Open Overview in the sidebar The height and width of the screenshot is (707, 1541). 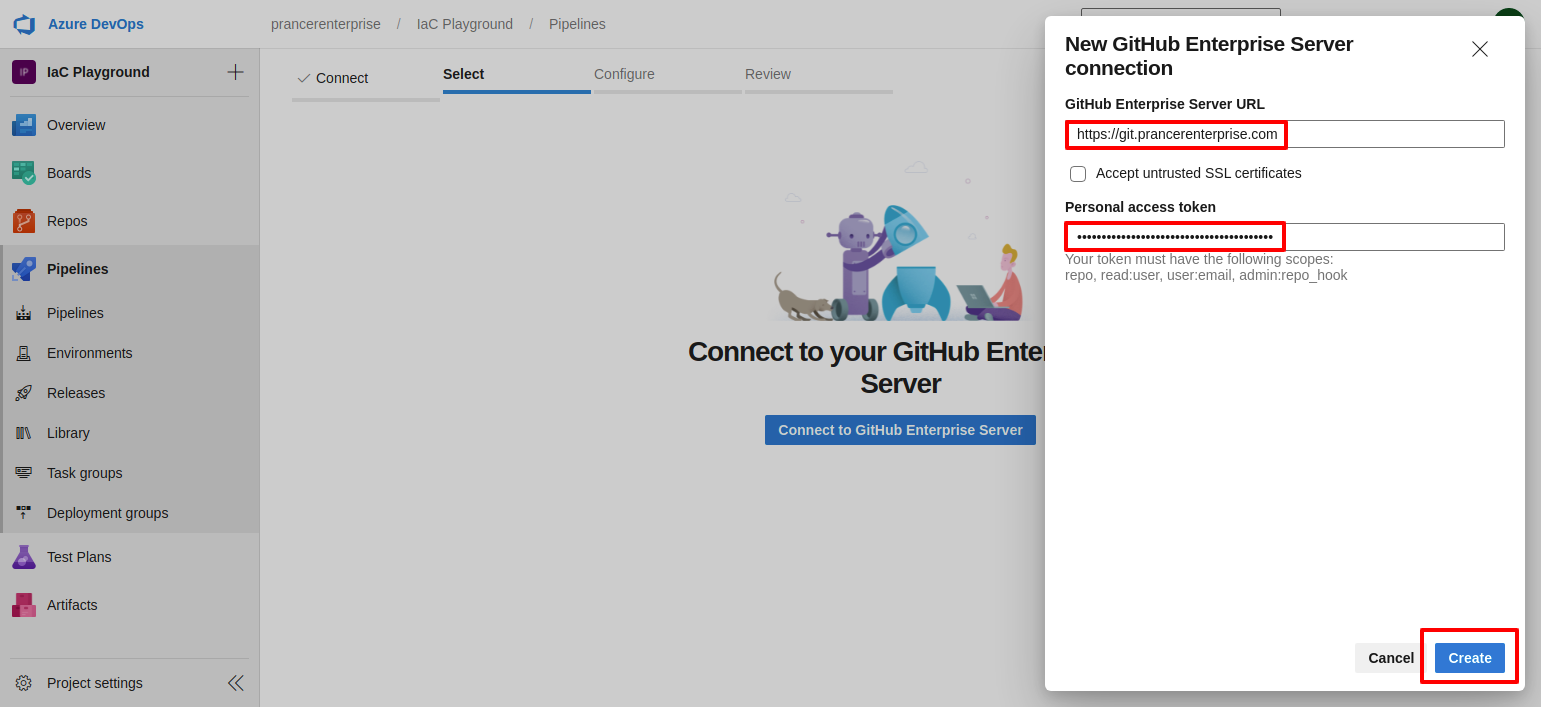pos(76,125)
